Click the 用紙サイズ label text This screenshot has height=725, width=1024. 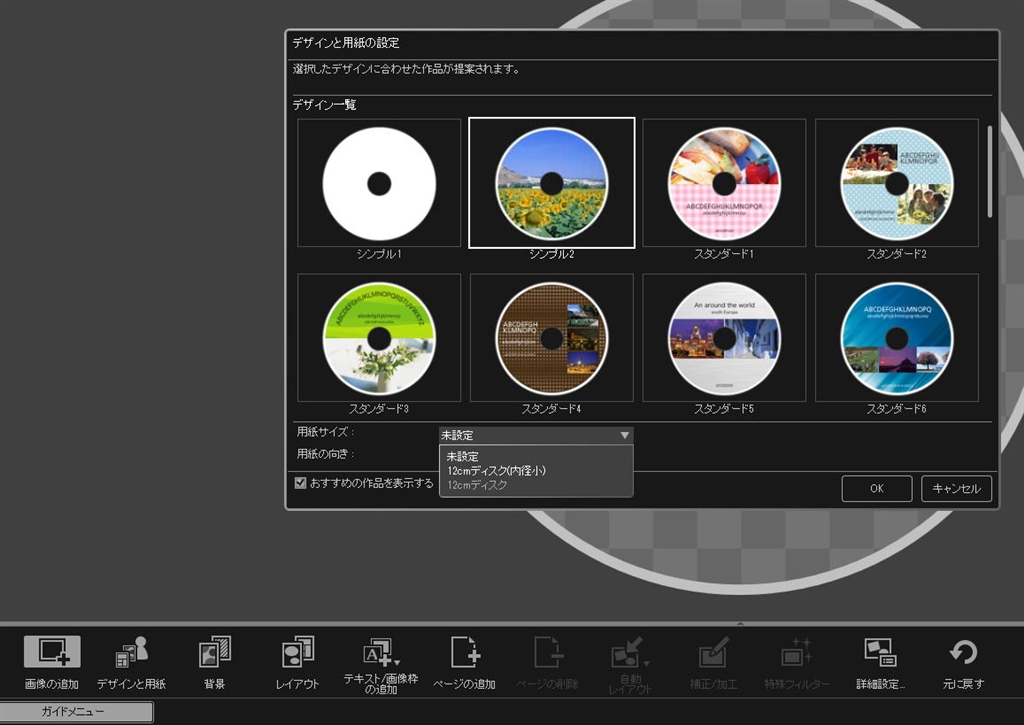[x=325, y=432]
